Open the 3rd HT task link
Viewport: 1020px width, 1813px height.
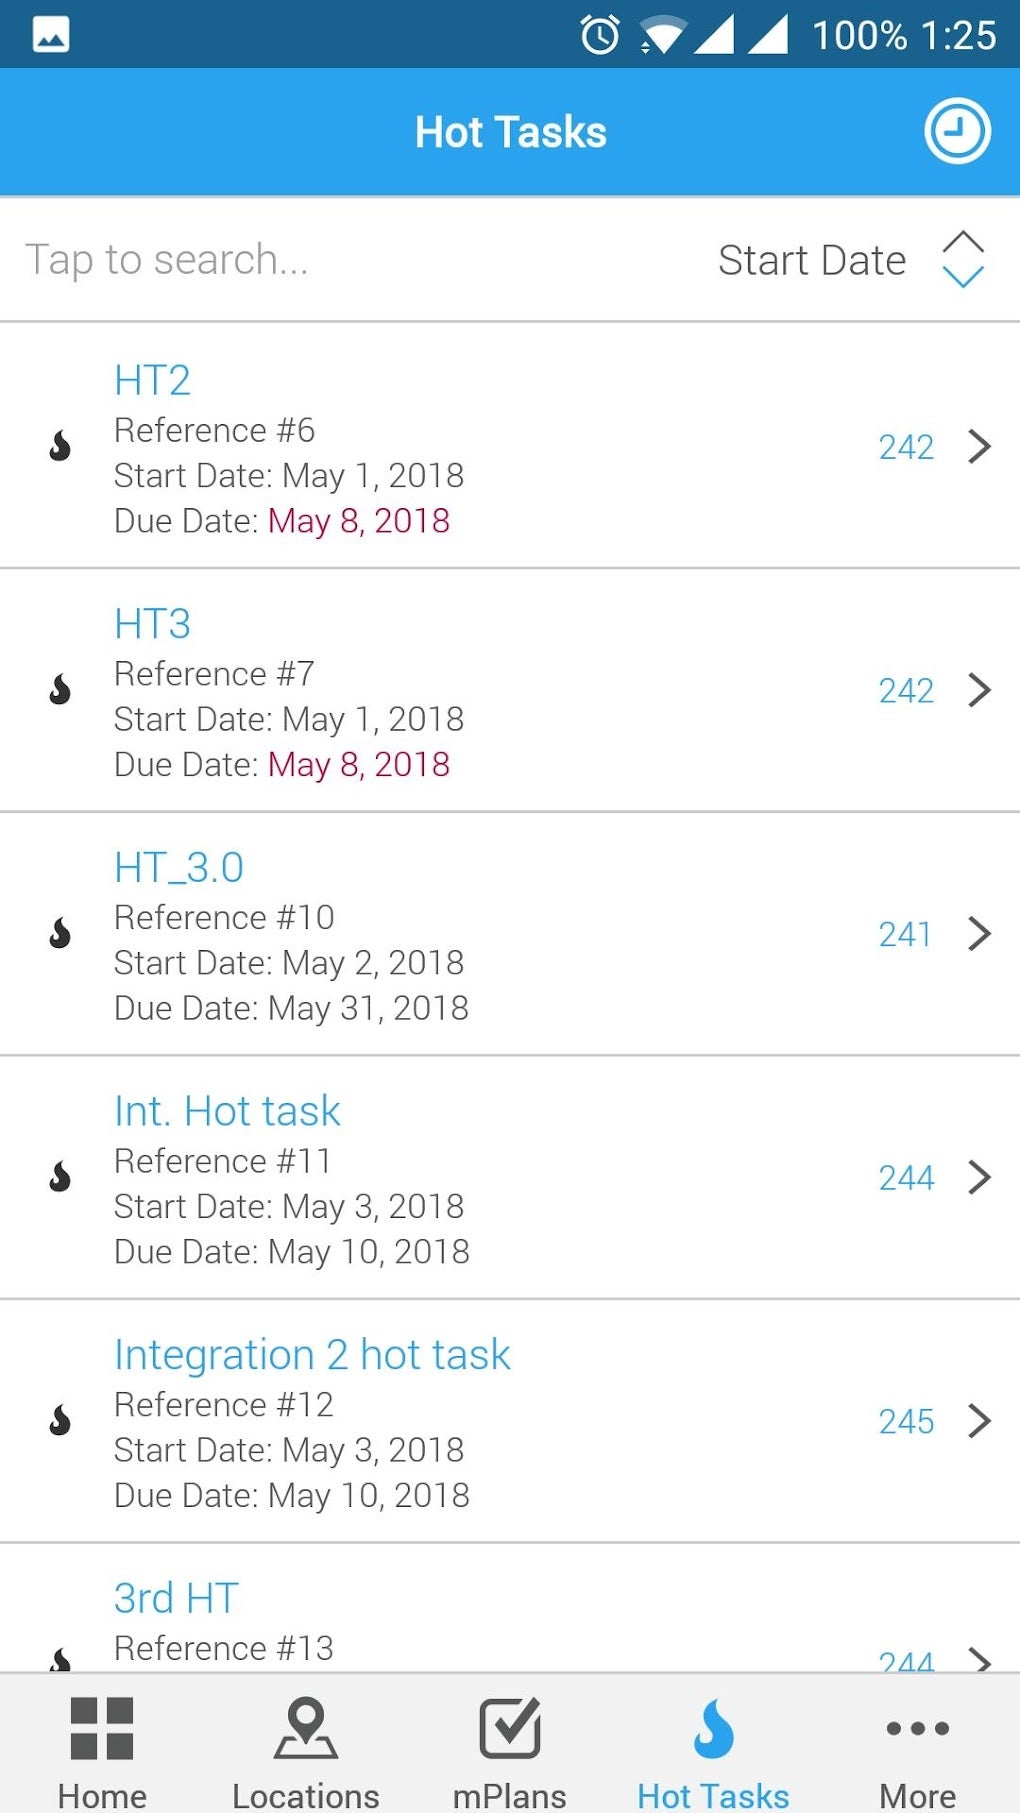(176, 1598)
